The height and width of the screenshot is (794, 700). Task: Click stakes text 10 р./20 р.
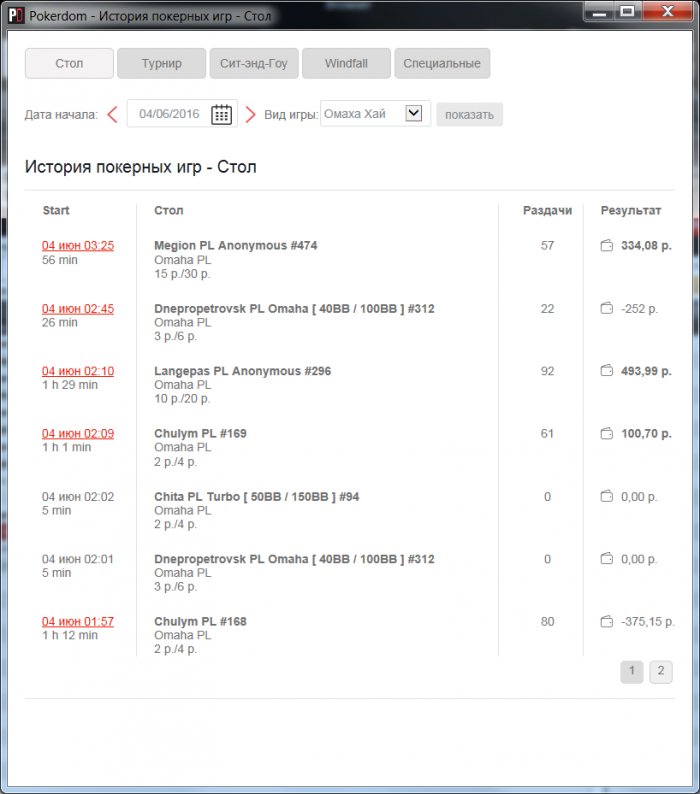point(182,399)
